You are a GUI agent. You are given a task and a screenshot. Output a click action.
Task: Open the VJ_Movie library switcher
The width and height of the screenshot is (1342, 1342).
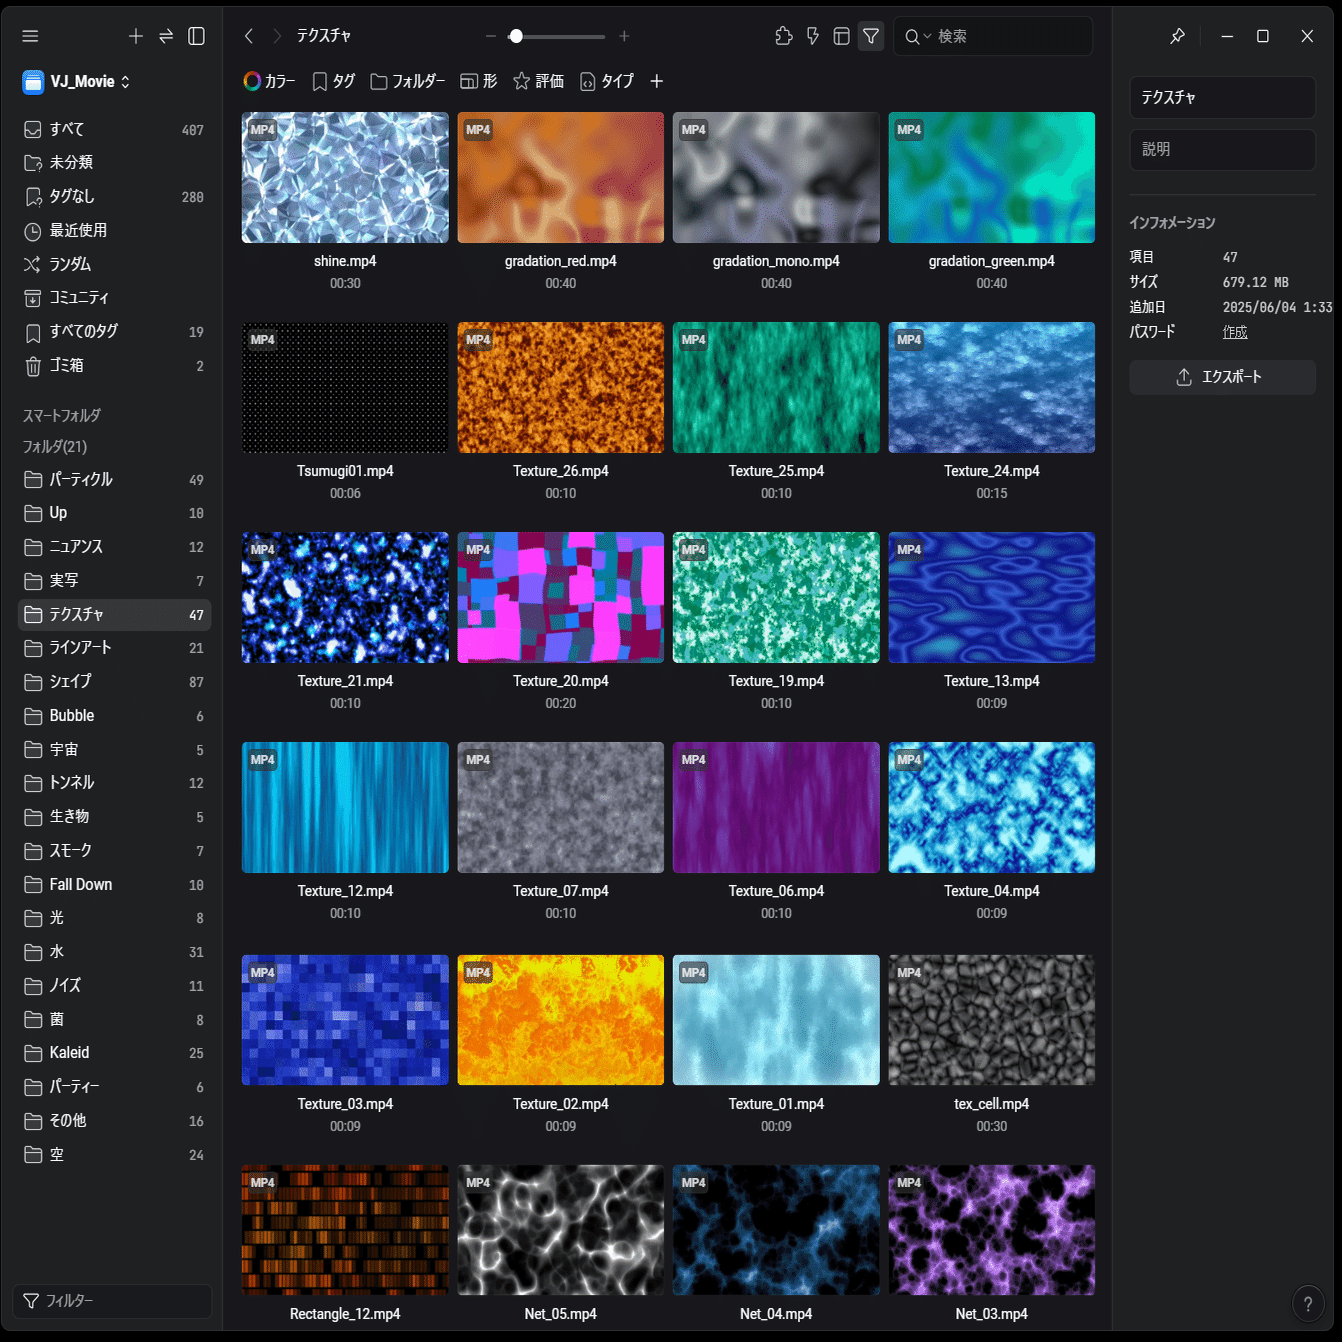coord(77,82)
